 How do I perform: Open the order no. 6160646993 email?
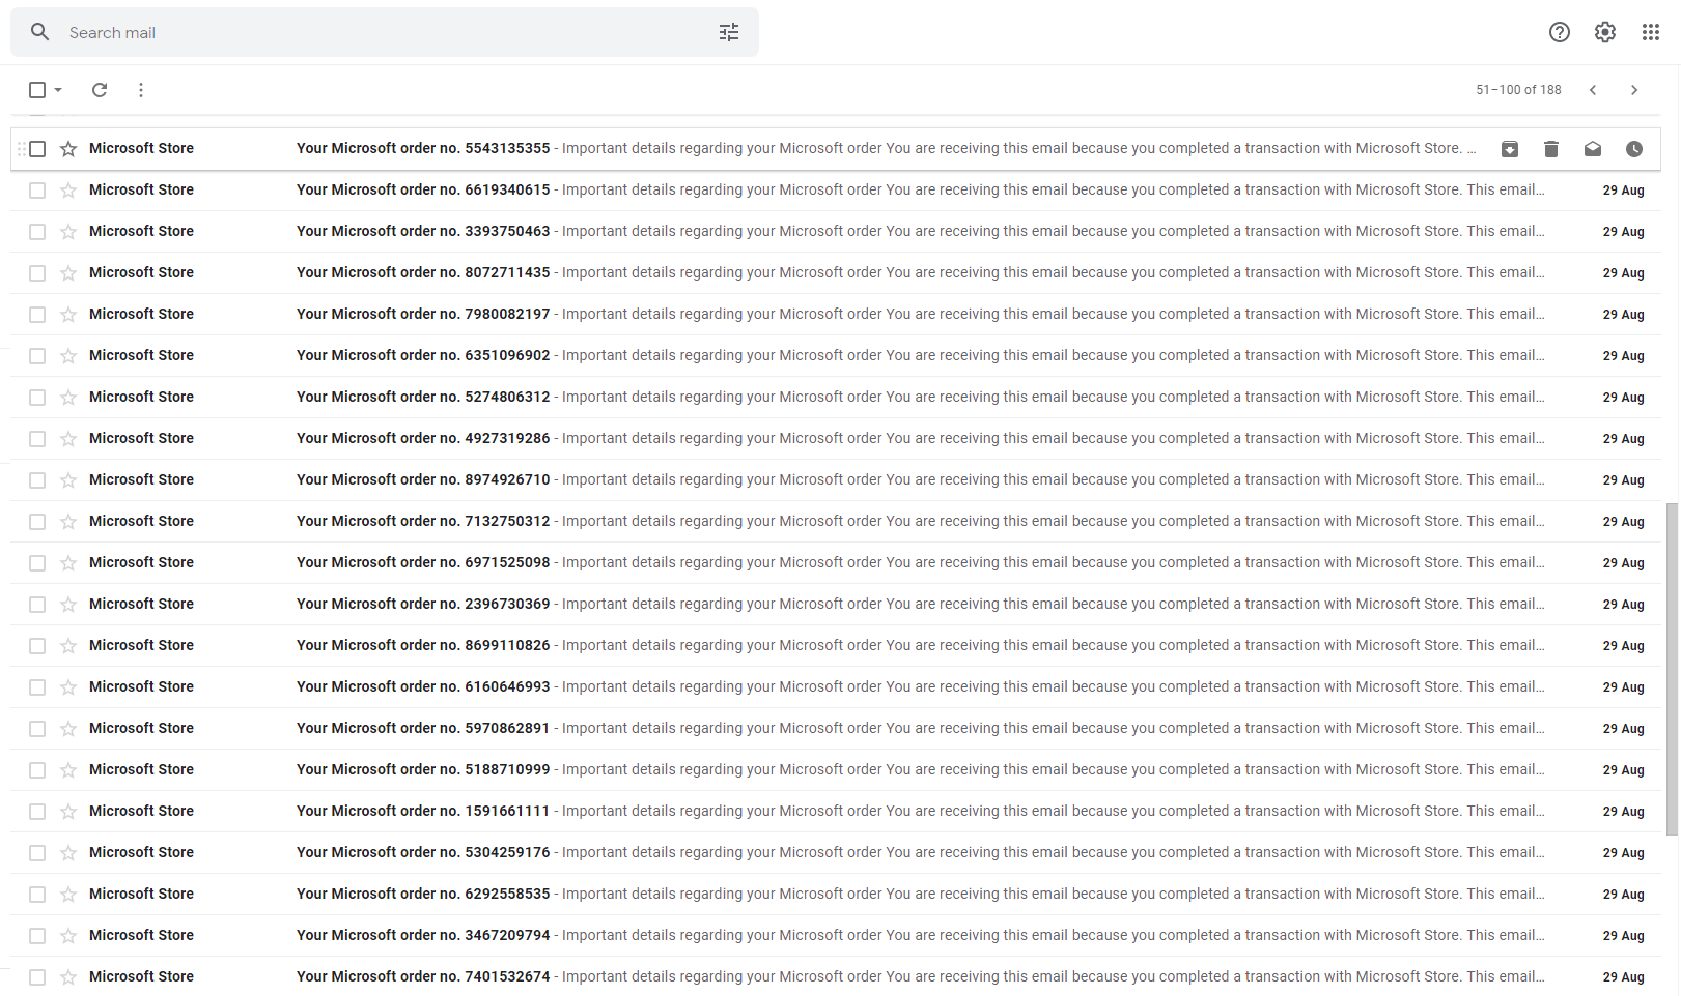[x=835, y=687]
